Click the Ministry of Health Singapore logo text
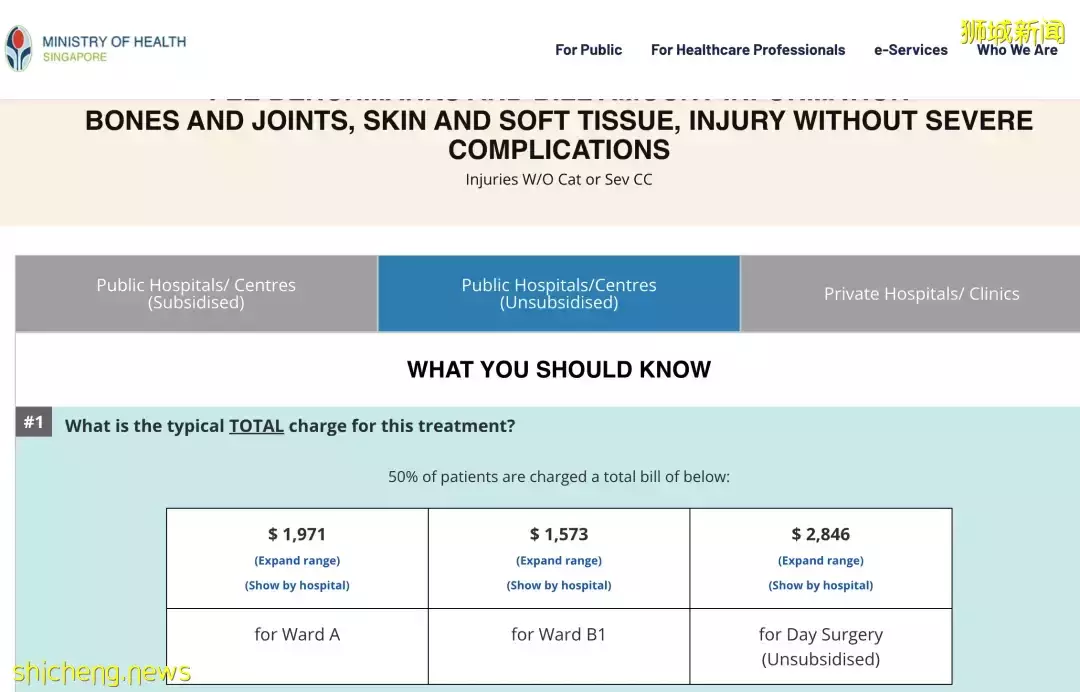Viewport: 1080px width, 692px height. click(113, 48)
